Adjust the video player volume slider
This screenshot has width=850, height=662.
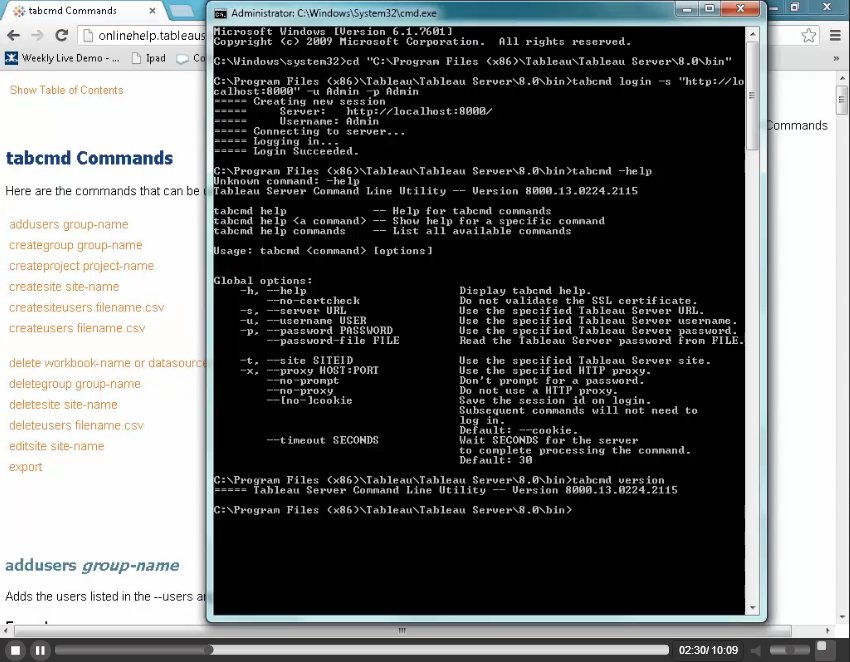click(788, 650)
